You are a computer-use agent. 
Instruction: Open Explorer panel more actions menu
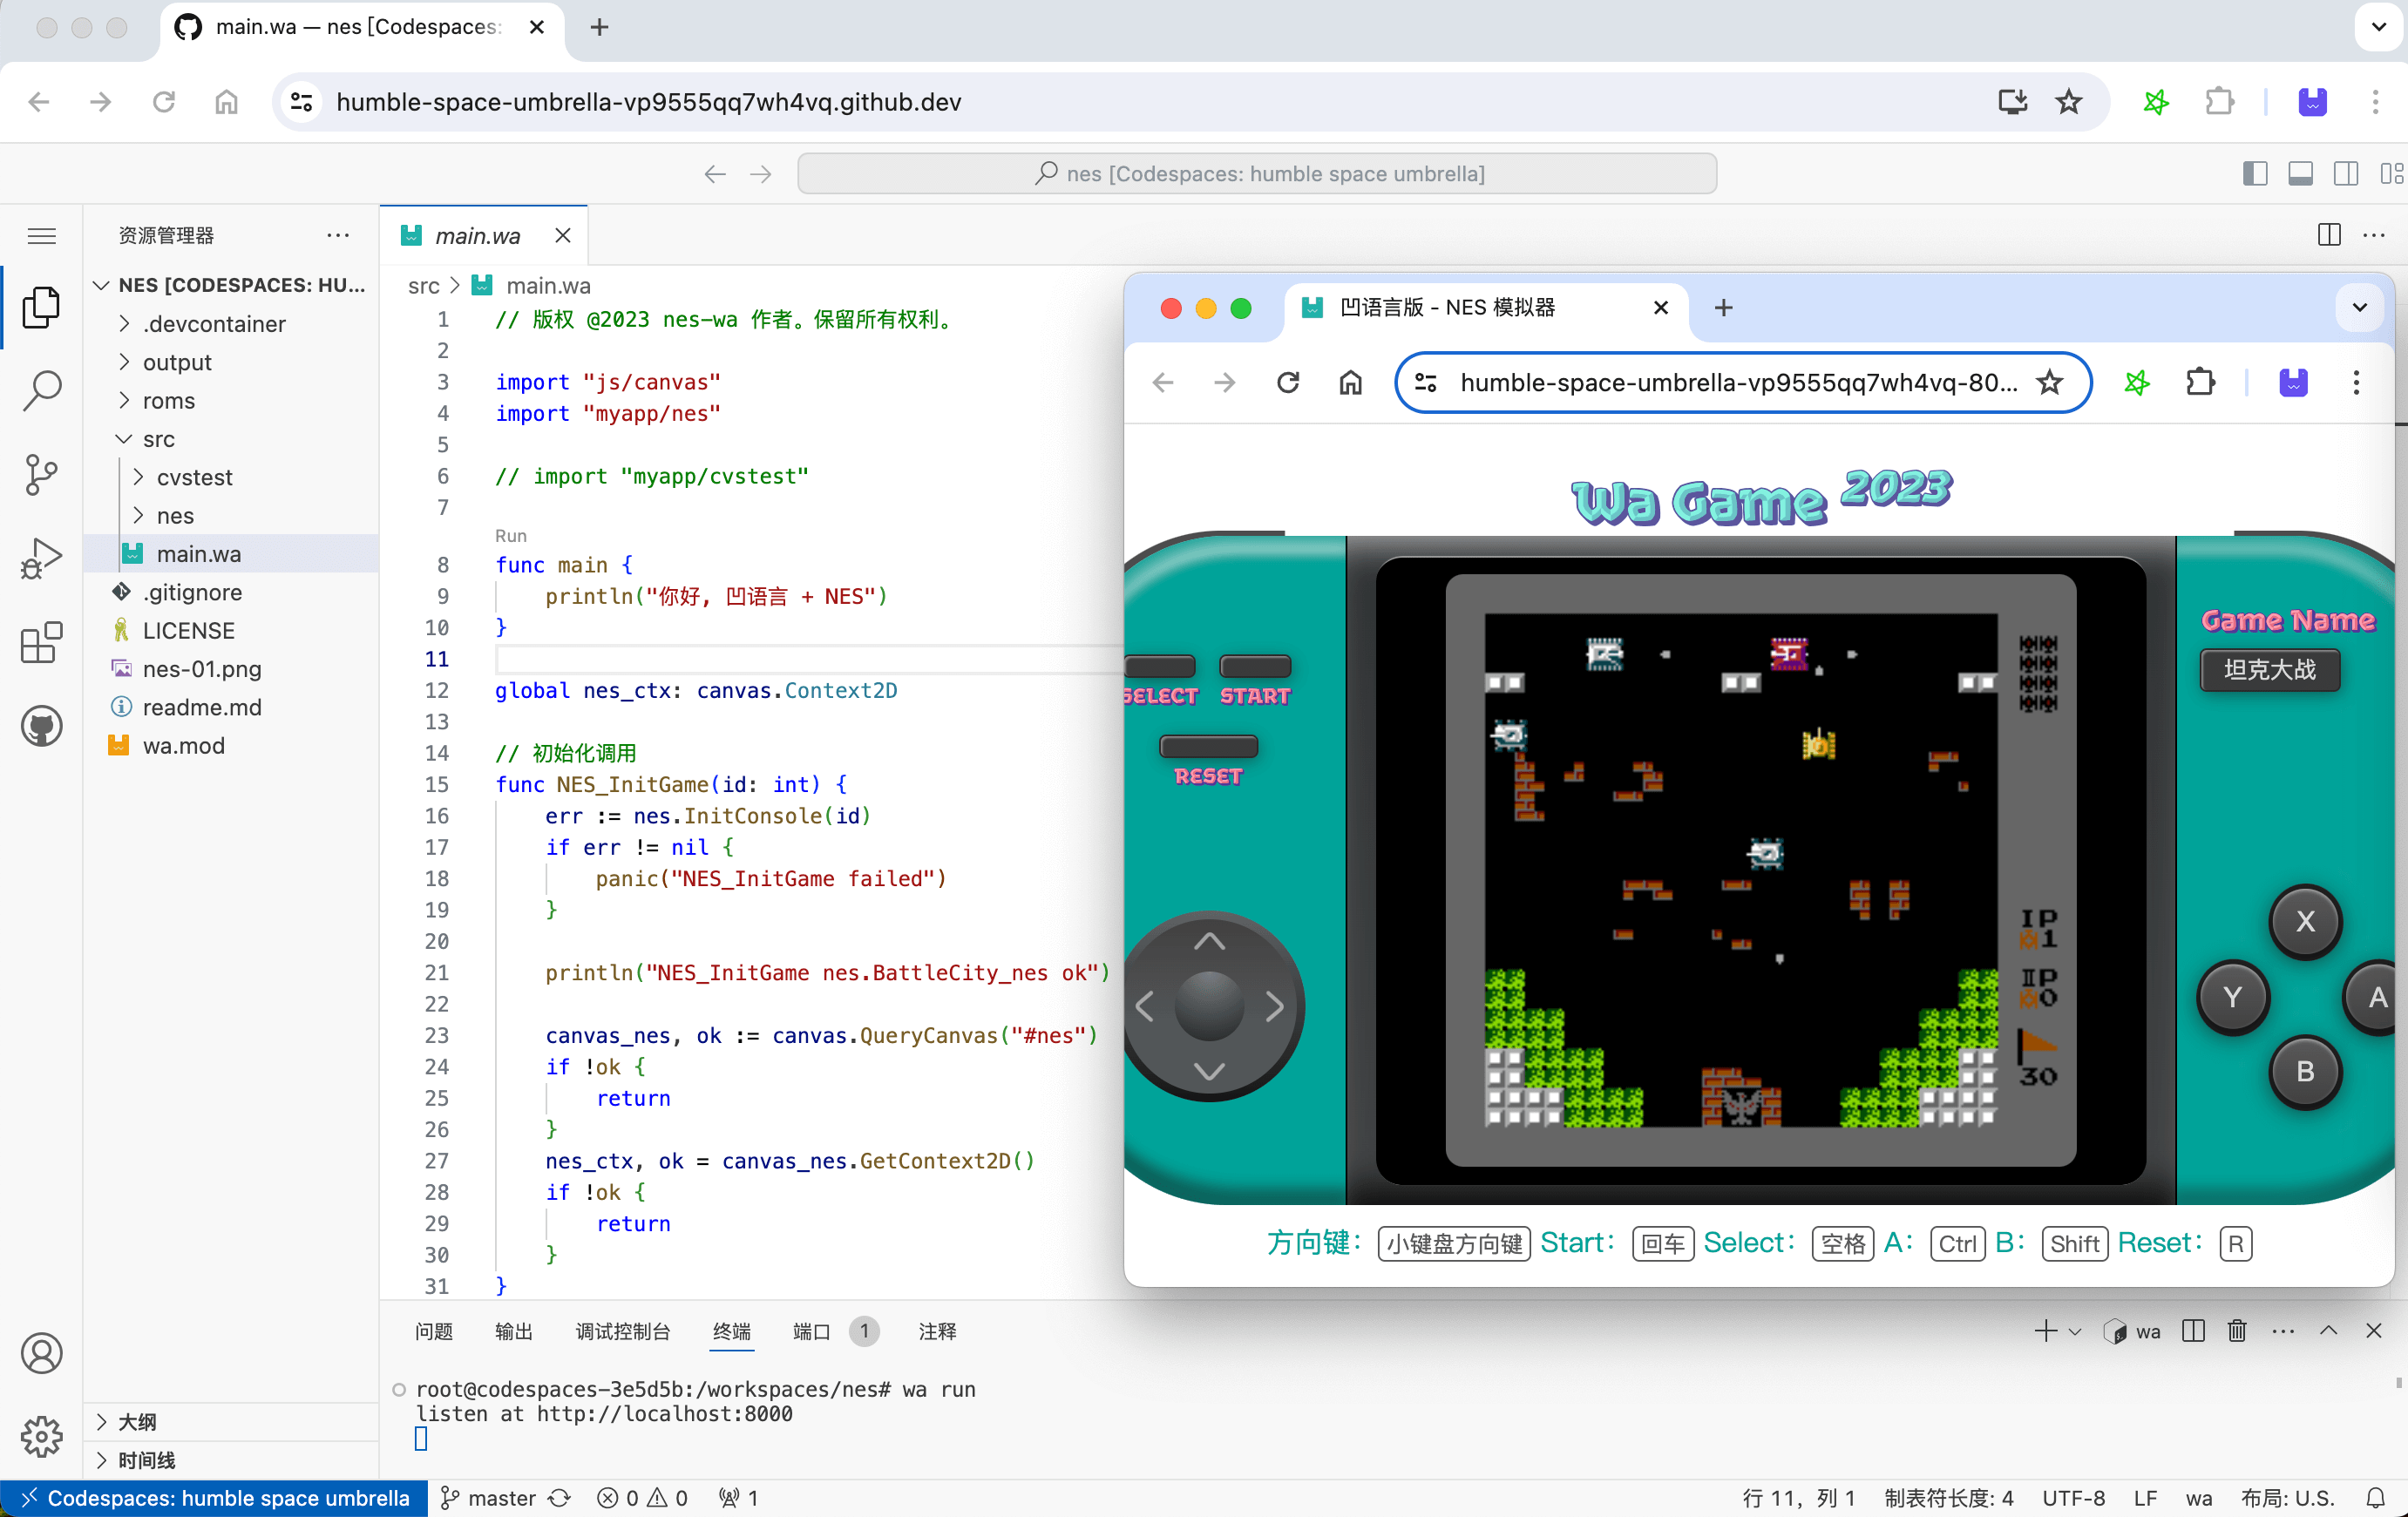[338, 235]
